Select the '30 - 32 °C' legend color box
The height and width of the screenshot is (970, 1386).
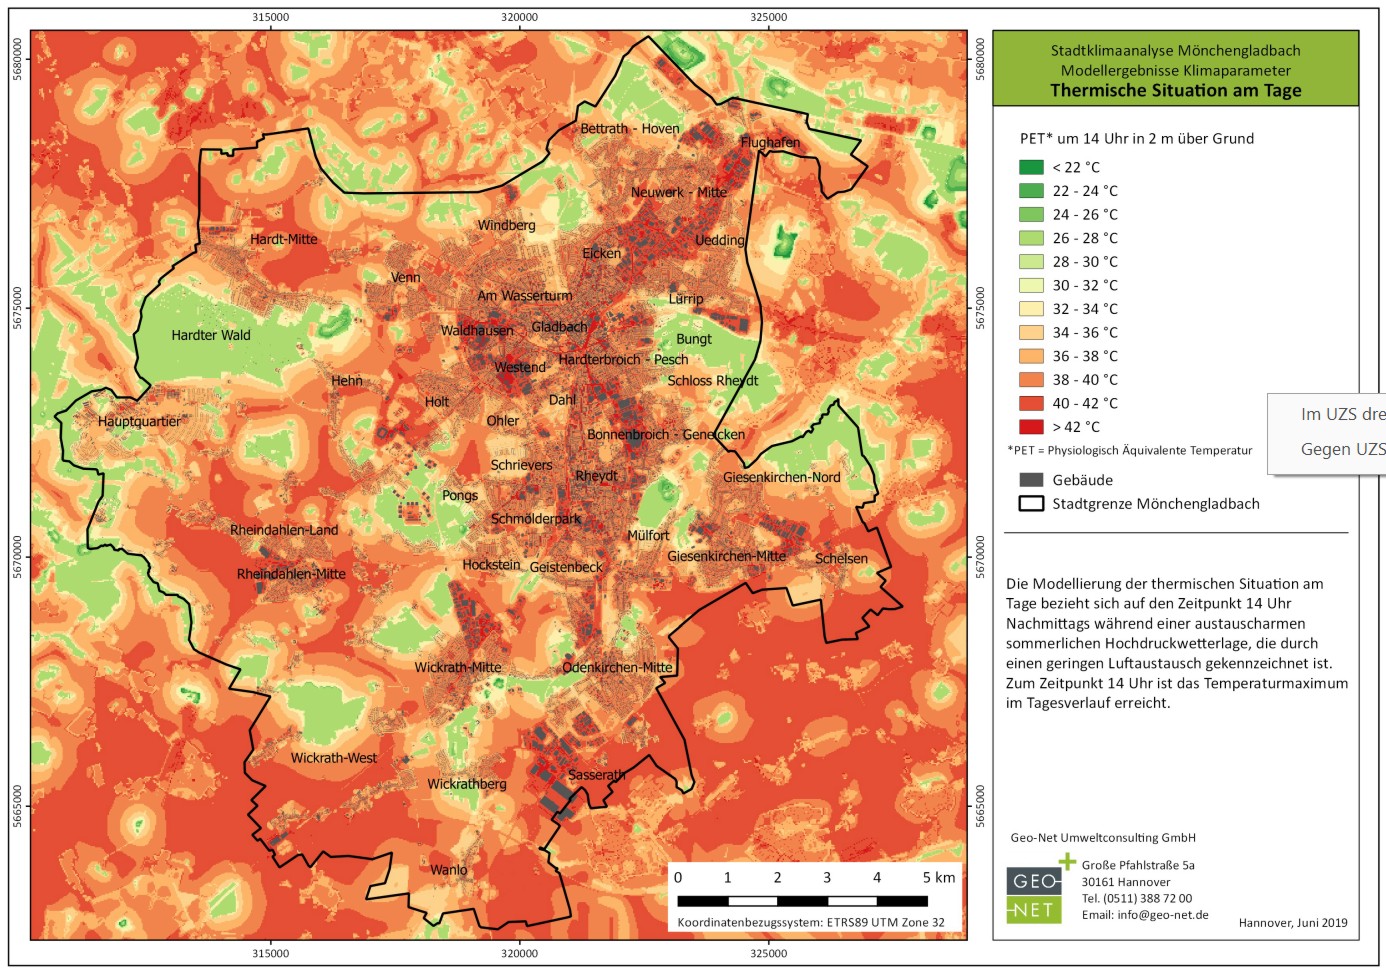pyautogui.click(x=1031, y=285)
